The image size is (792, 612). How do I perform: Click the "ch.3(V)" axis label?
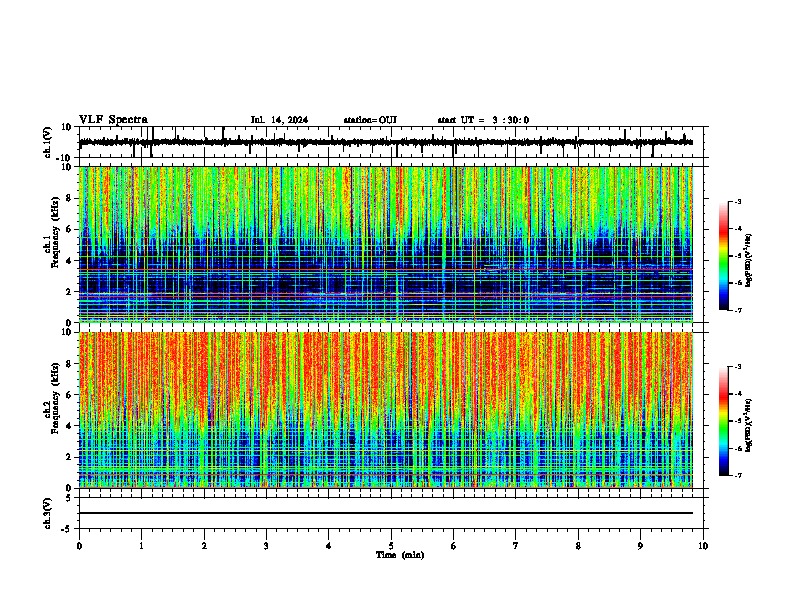(x=48, y=513)
